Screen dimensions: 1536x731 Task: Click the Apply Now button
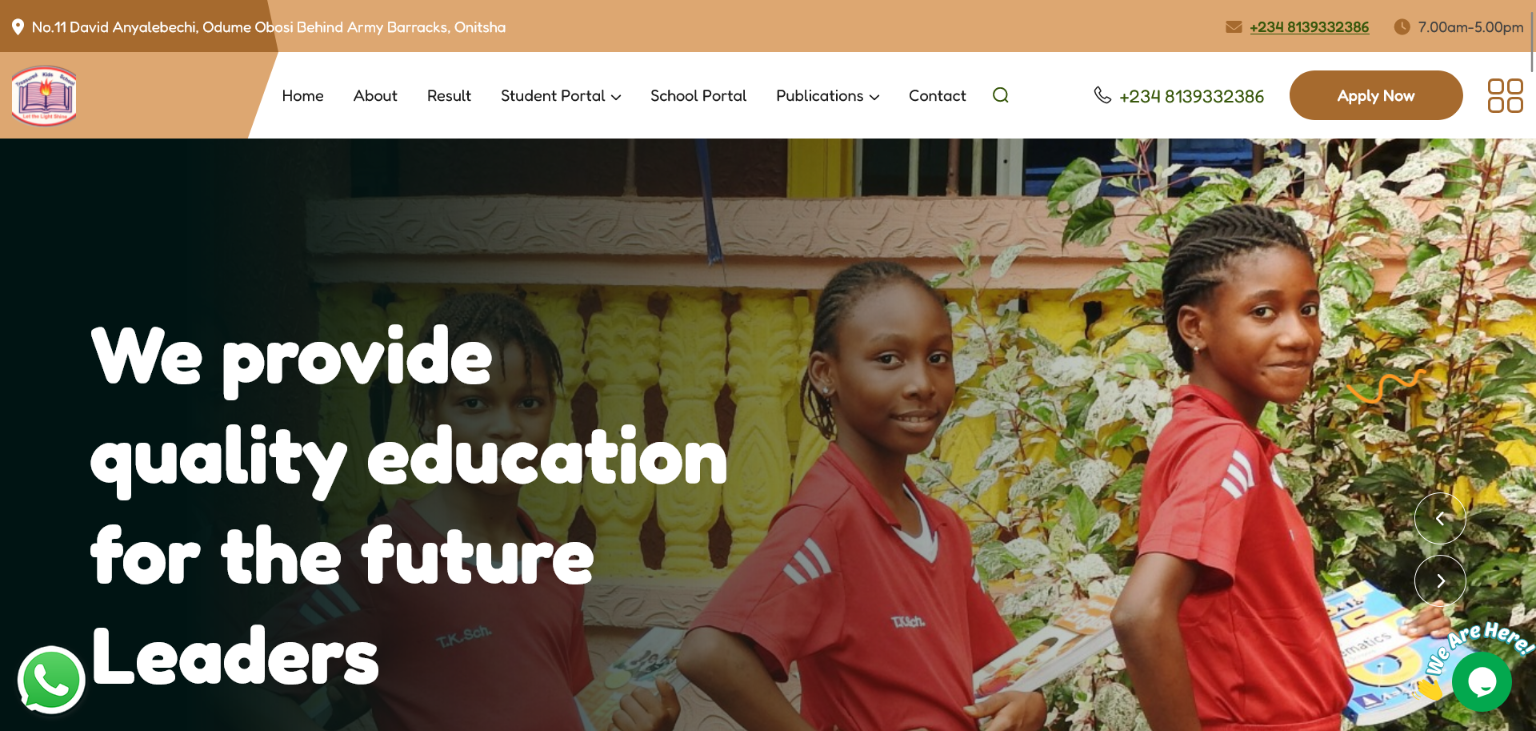click(1376, 95)
